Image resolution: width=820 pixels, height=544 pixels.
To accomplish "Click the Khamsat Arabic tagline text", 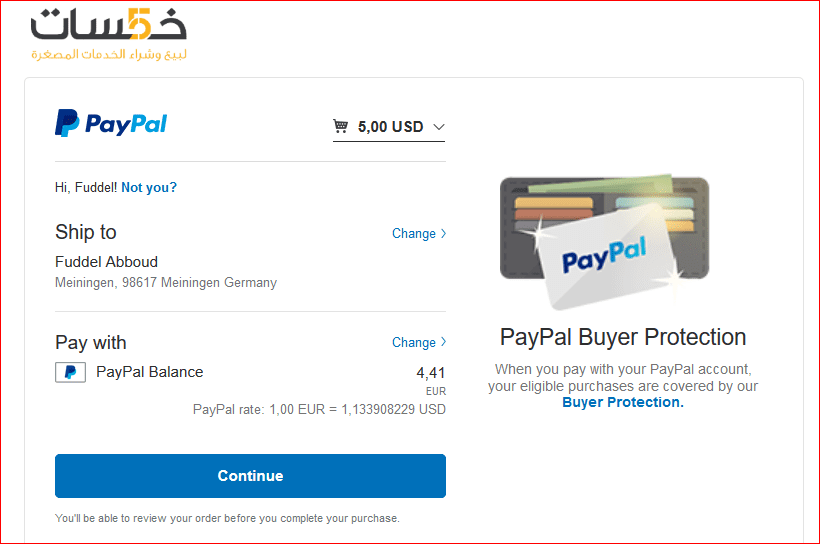I will (109, 54).
